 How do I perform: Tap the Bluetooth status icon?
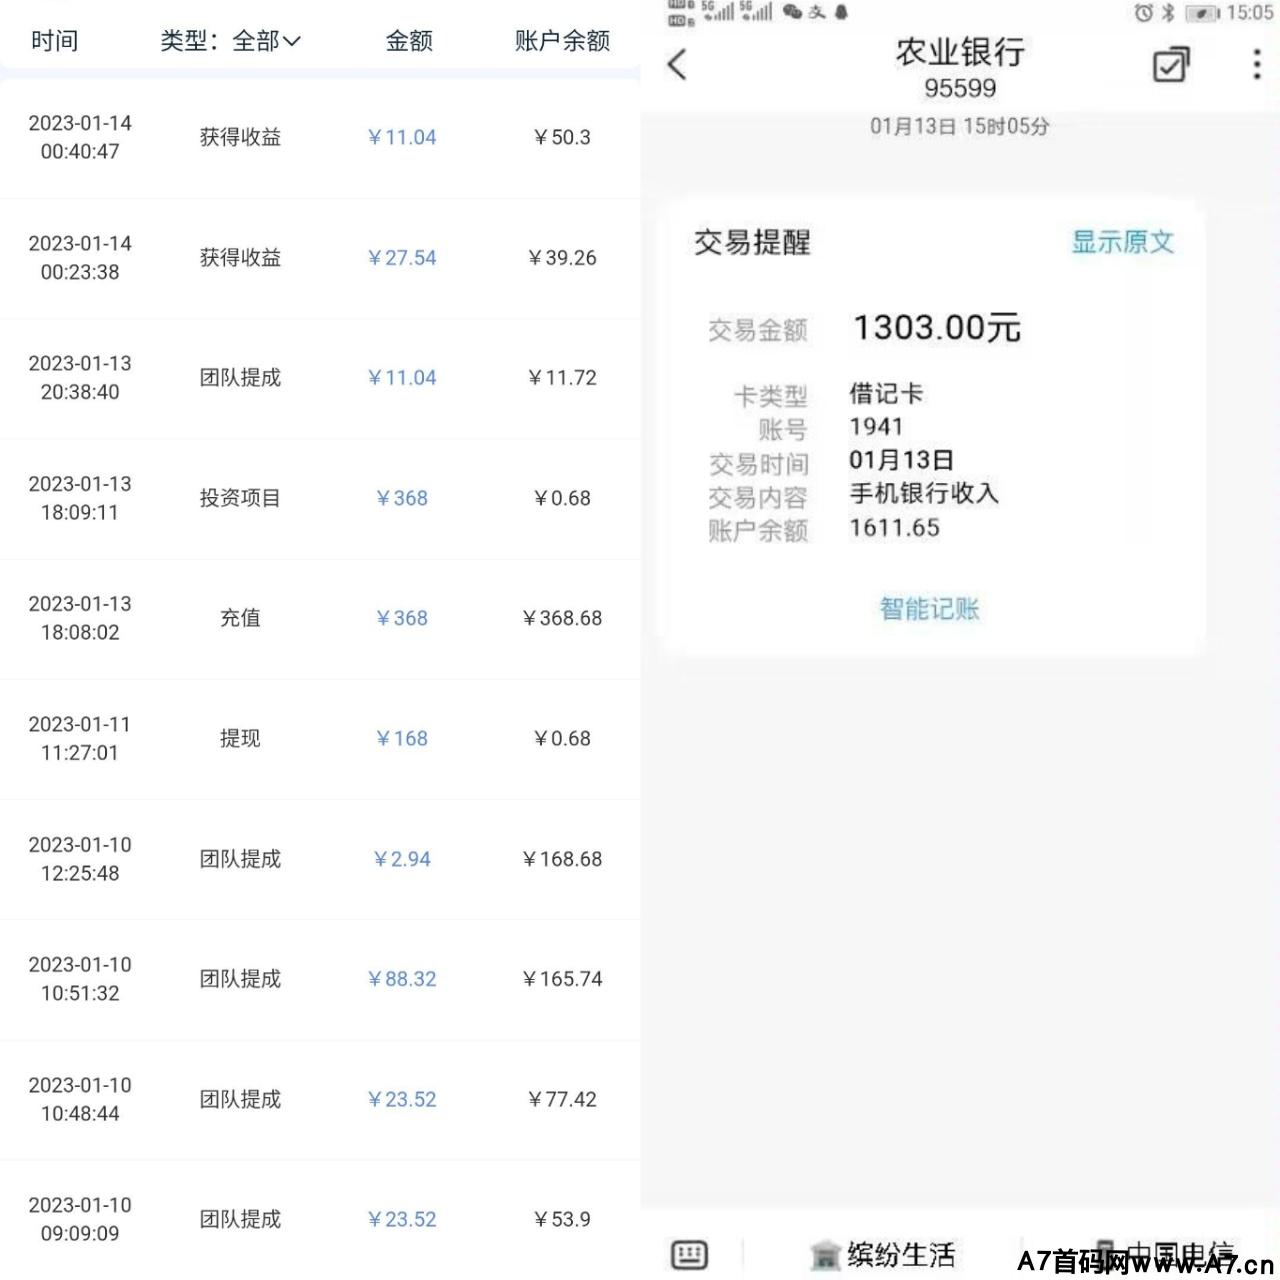pos(1167,13)
